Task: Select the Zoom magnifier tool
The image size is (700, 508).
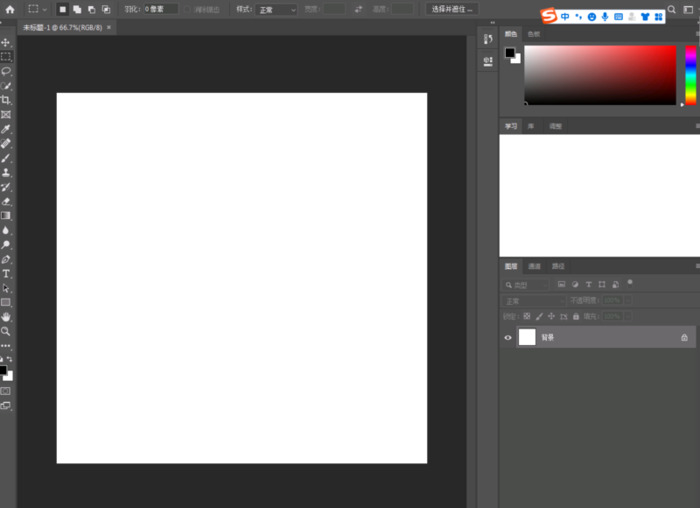Action: pyautogui.click(x=6, y=331)
